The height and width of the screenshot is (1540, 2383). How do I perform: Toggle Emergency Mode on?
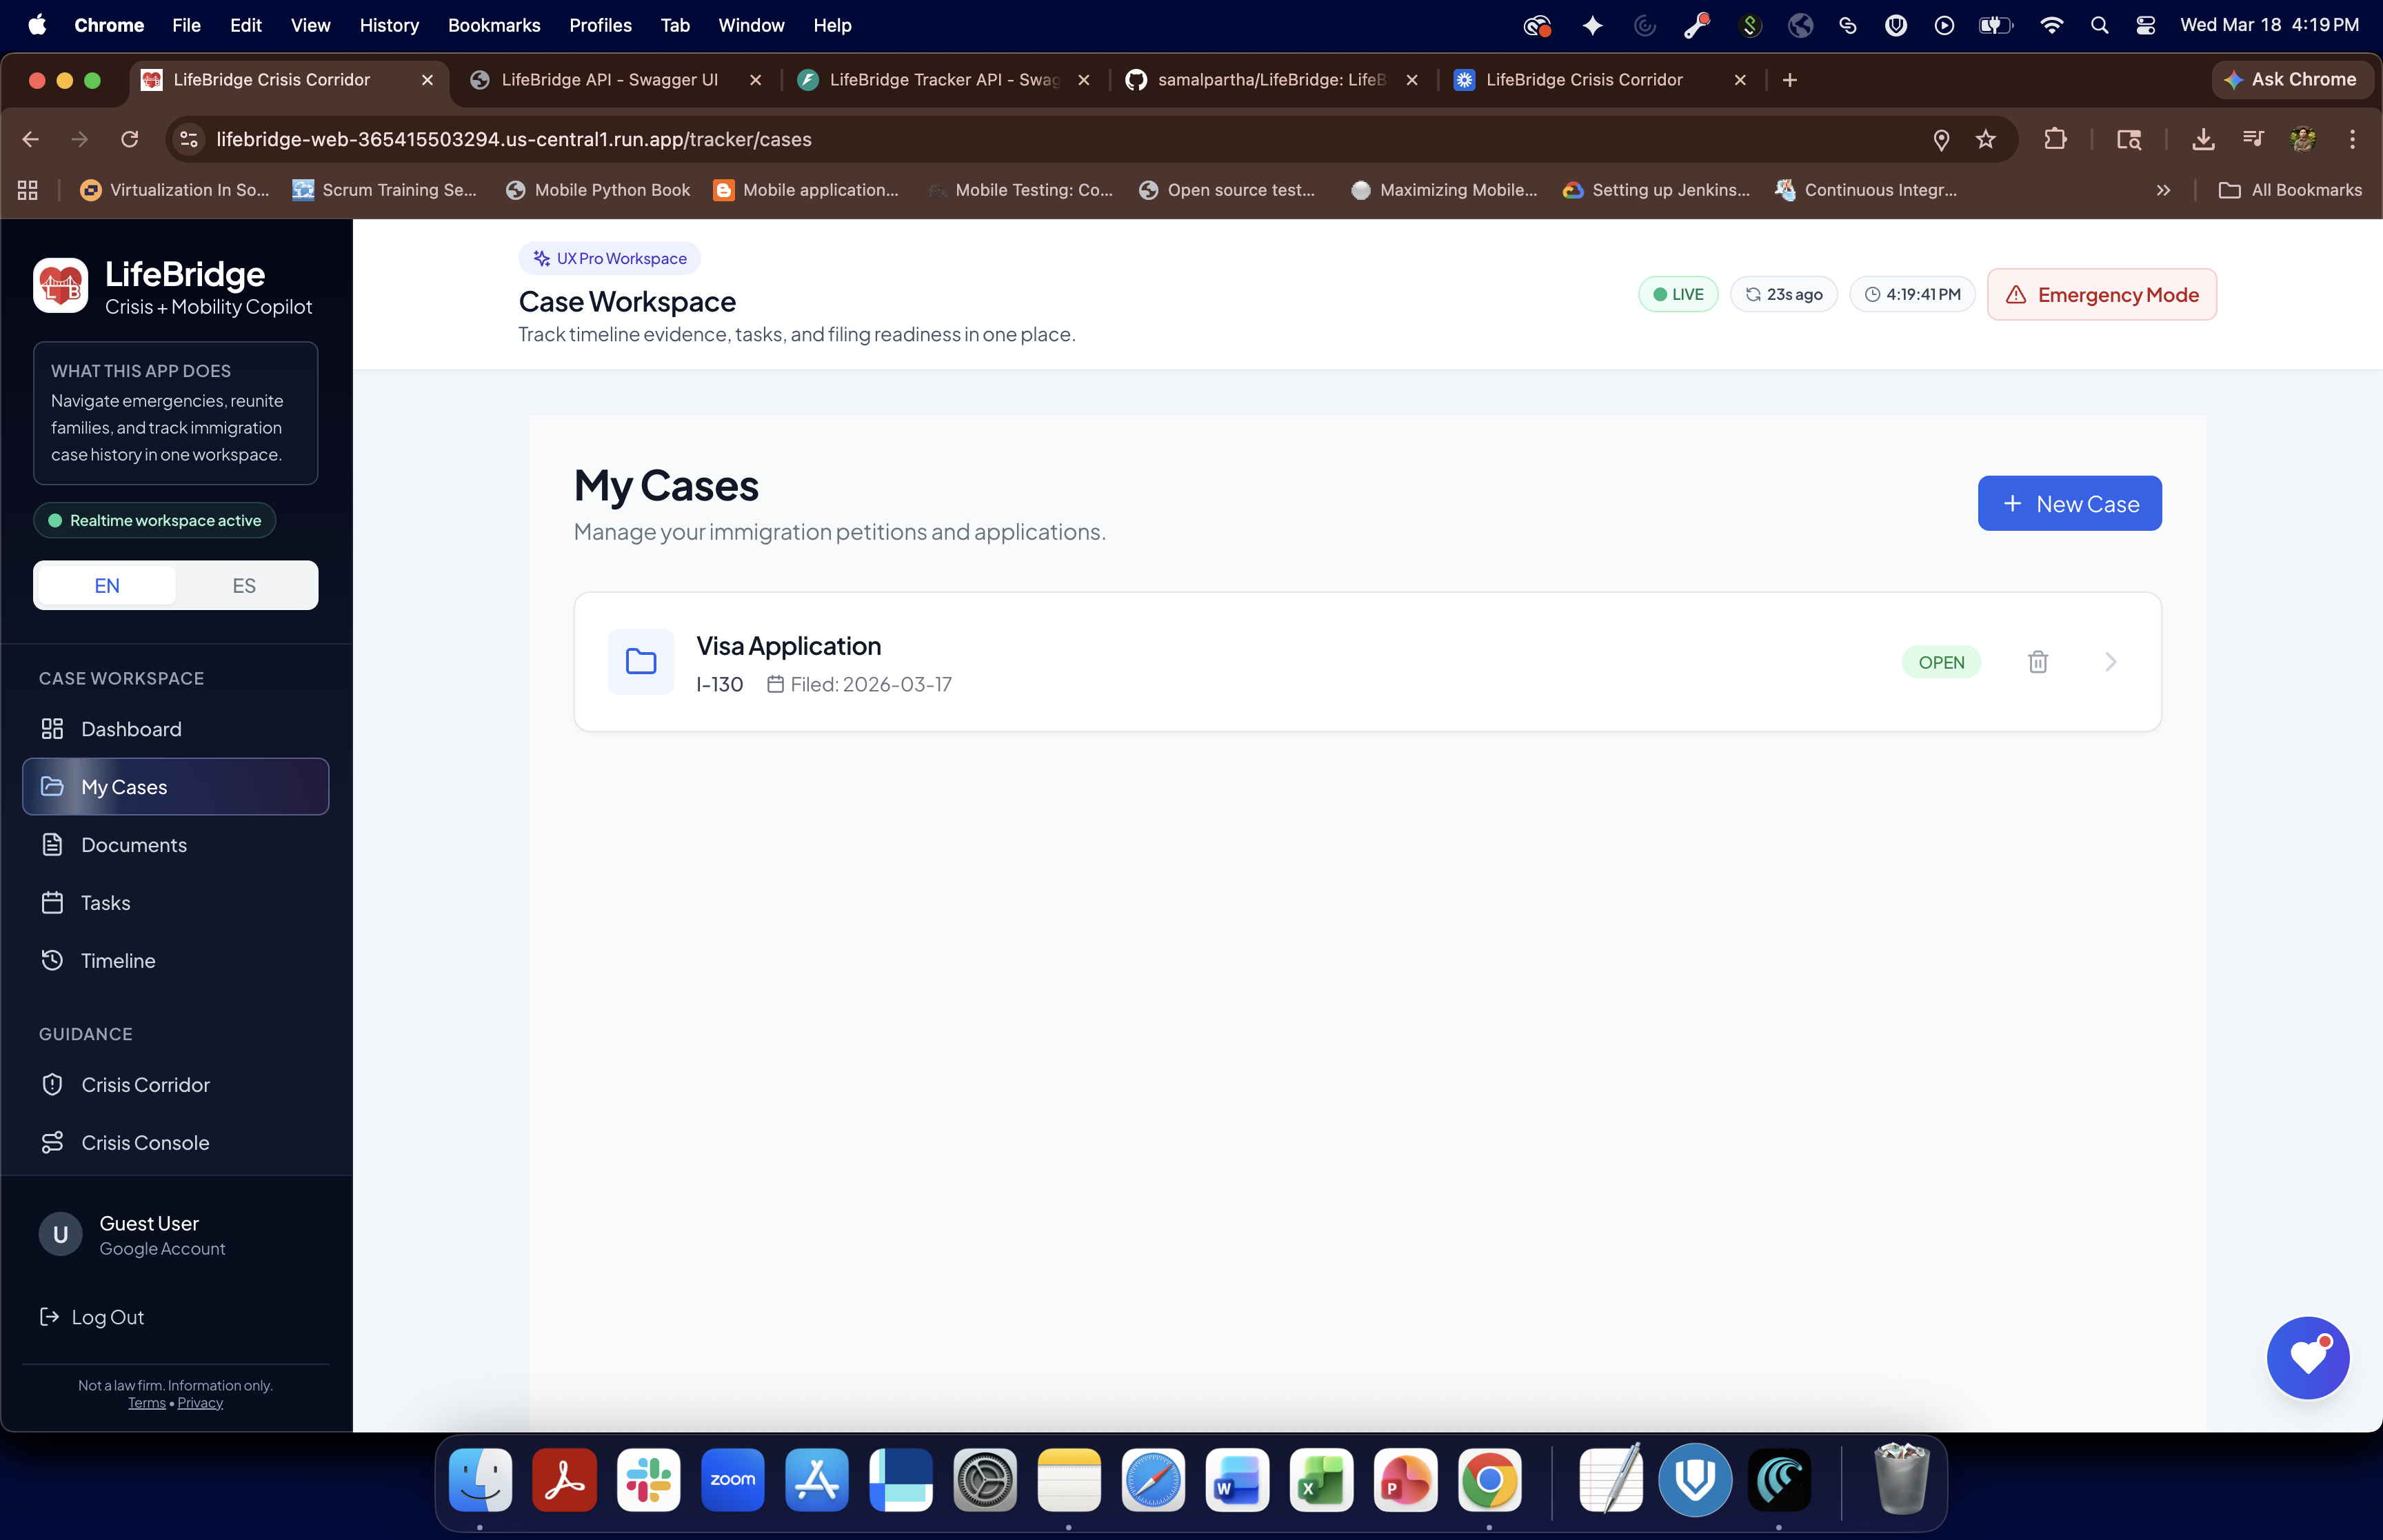(x=2101, y=295)
